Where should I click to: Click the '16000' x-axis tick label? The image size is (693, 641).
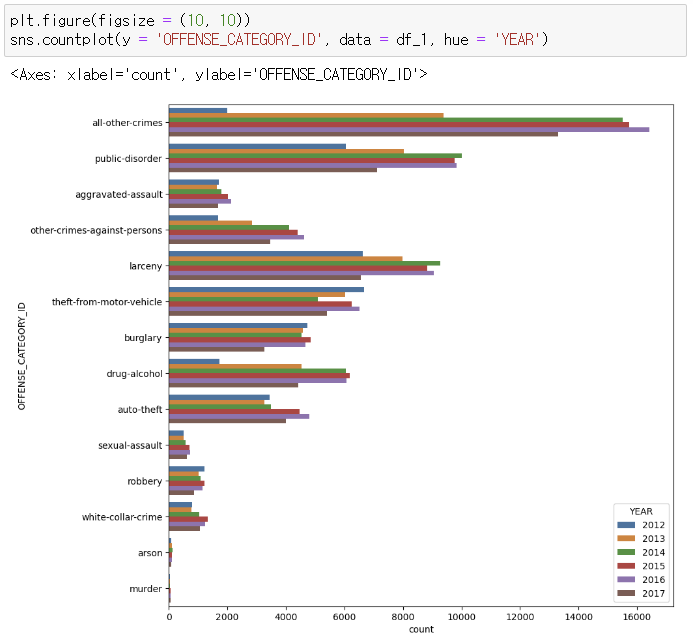click(637, 617)
